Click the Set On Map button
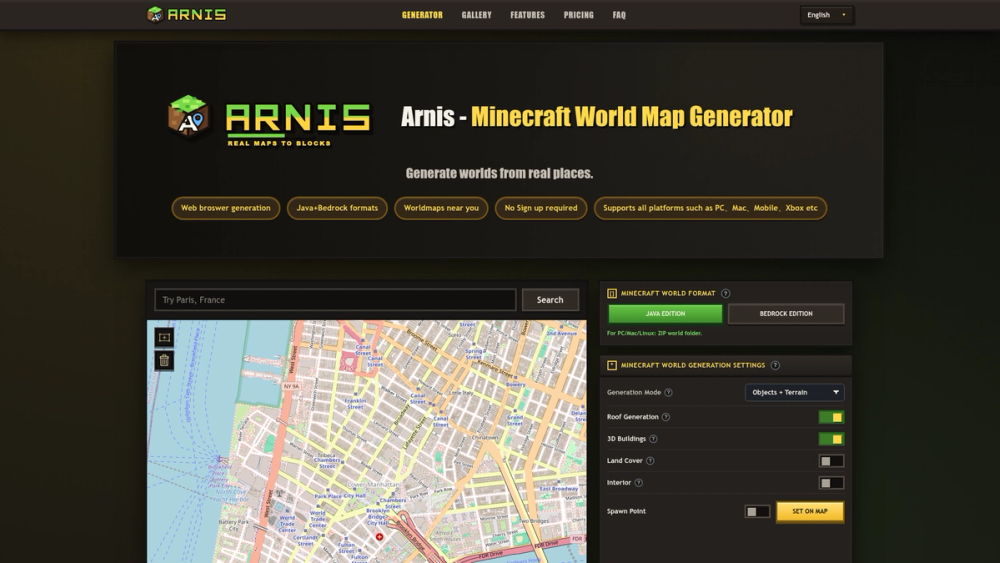The height and width of the screenshot is (563, 1000). (810, 511)
